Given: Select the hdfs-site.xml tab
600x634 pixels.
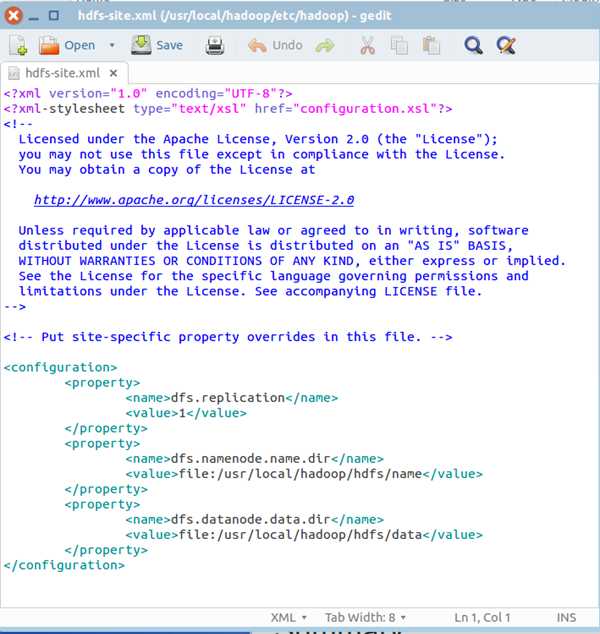Looking at the screenshot, I should pos(63,73).
